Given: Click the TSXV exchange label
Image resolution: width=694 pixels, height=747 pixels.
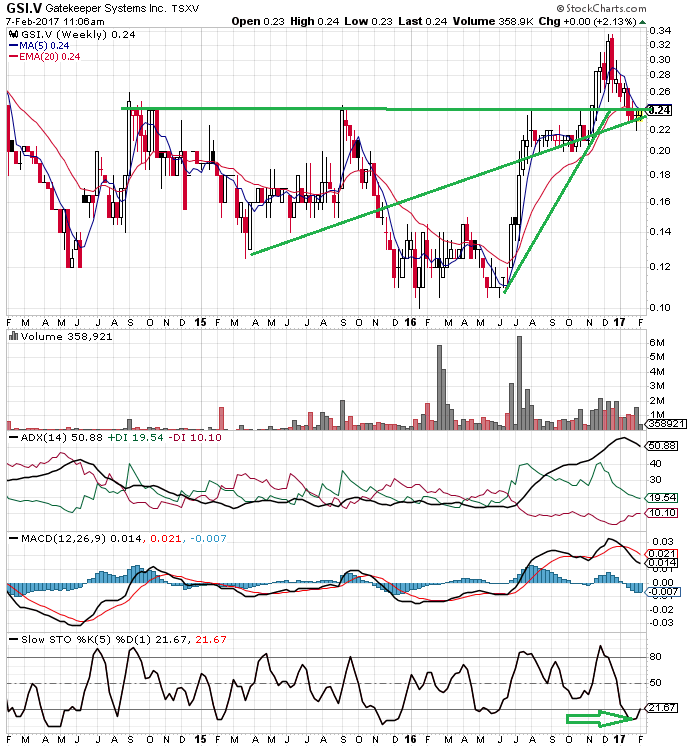Looking at the screenshot, I should (x=185, y=9).
